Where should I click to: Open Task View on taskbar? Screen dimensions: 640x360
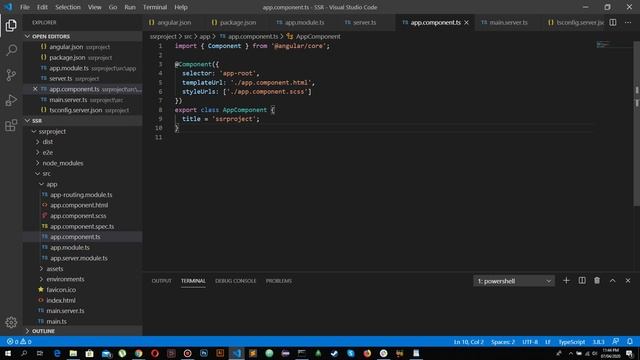pyautogui.click(x=40, y=353)
